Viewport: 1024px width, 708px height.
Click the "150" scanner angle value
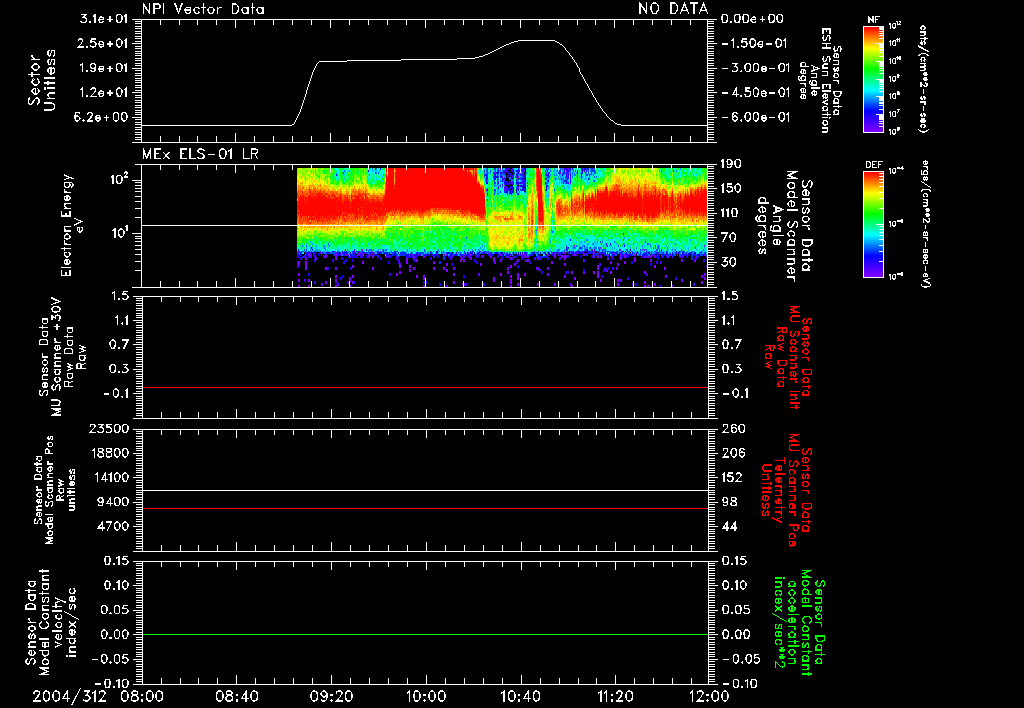(731, 188)
